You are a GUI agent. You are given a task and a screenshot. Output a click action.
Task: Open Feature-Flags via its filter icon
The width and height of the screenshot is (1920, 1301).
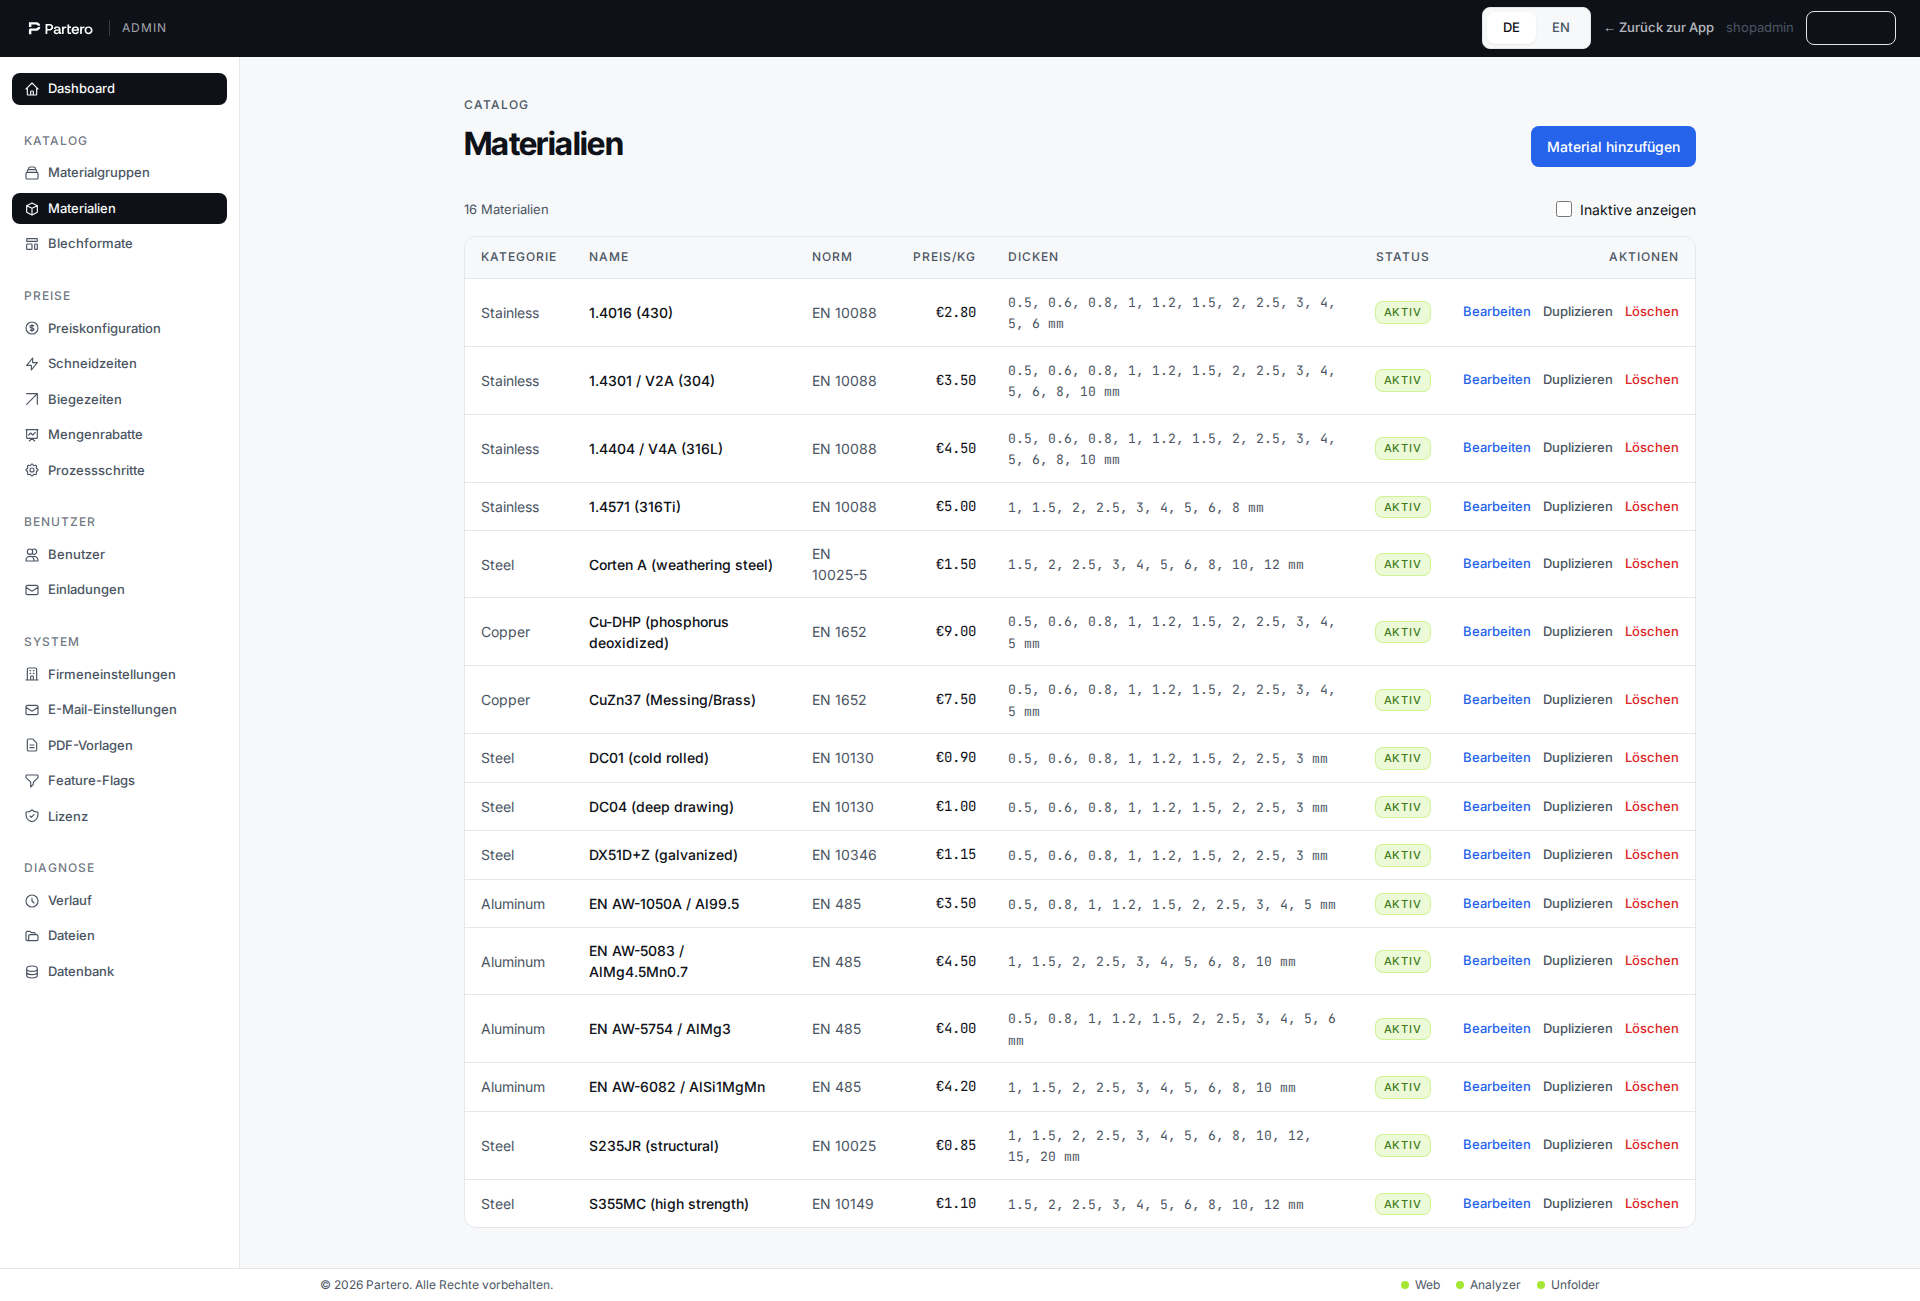click(x=32, y=781)
